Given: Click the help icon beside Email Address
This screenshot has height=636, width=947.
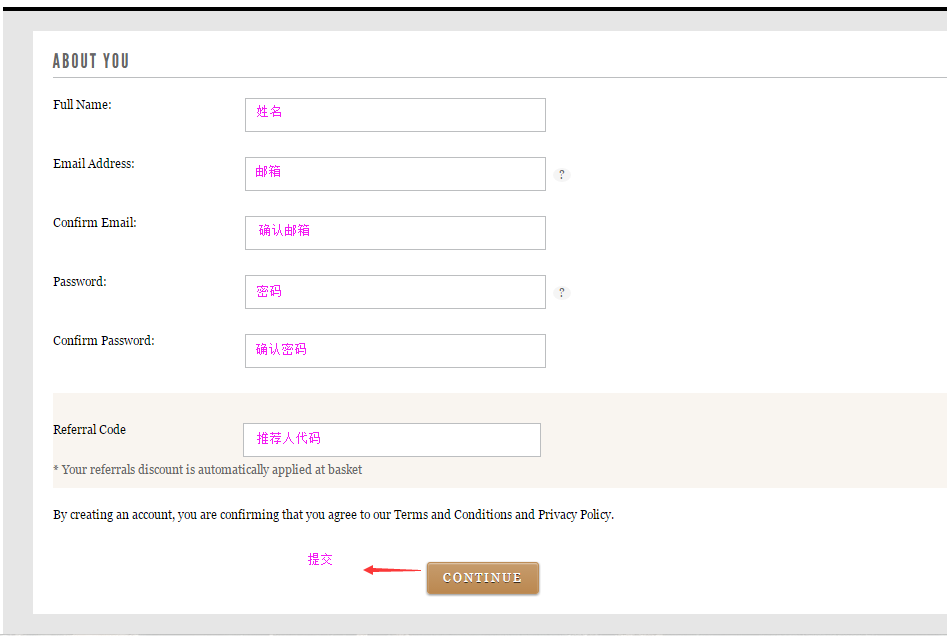Looking at the screenshot, I should [562, 175].
